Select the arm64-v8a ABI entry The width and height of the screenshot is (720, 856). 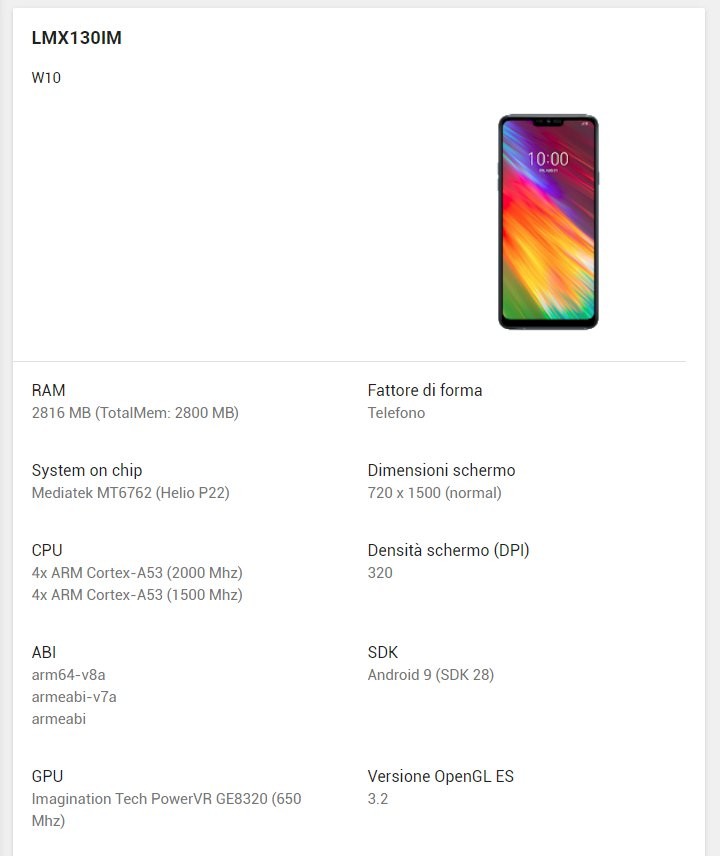69,675
